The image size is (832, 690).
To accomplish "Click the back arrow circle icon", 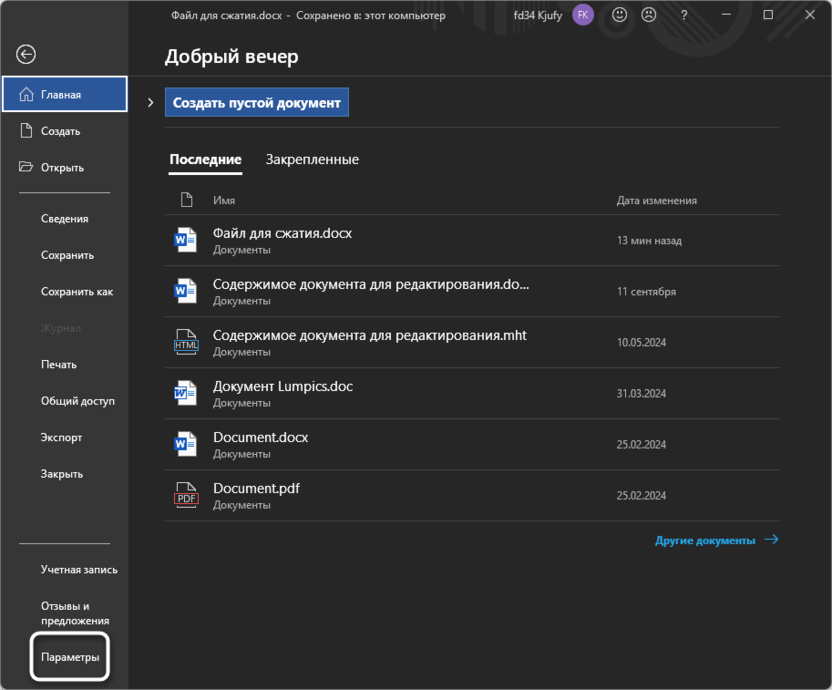I will point(26,55).
